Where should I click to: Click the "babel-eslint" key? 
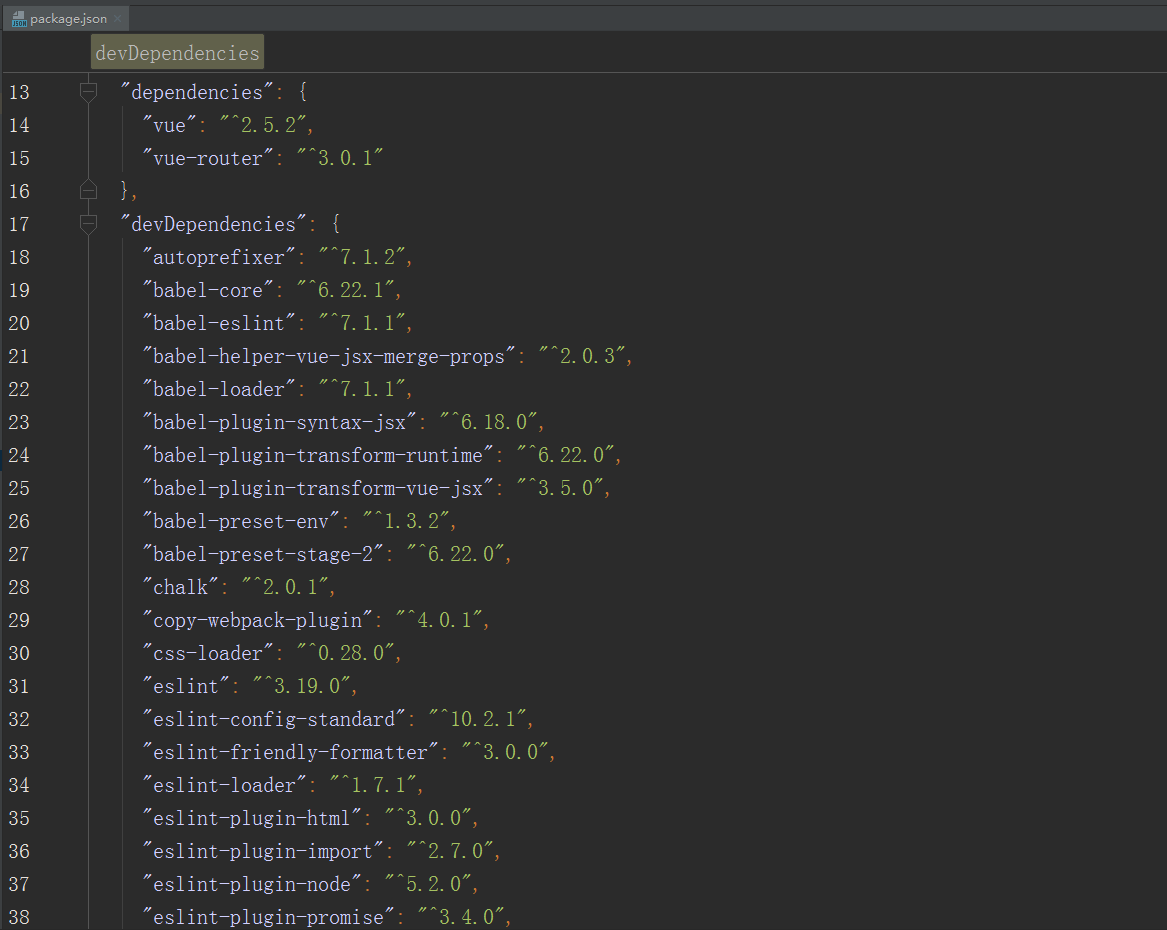click(x=220, y=323)
